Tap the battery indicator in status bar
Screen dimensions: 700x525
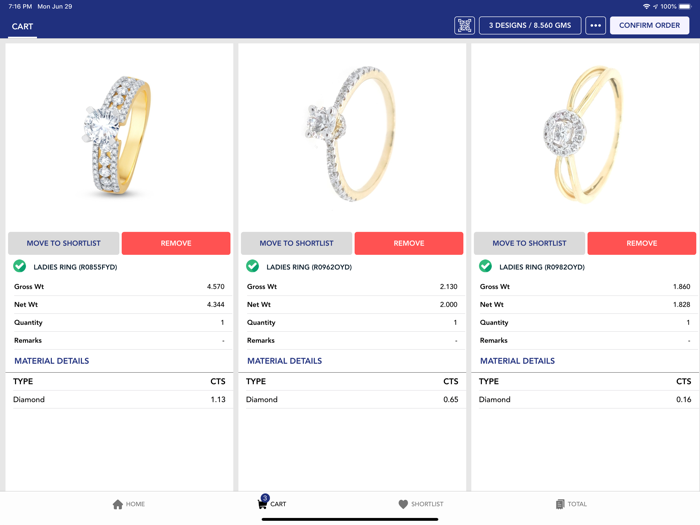(x=685, y=6)
